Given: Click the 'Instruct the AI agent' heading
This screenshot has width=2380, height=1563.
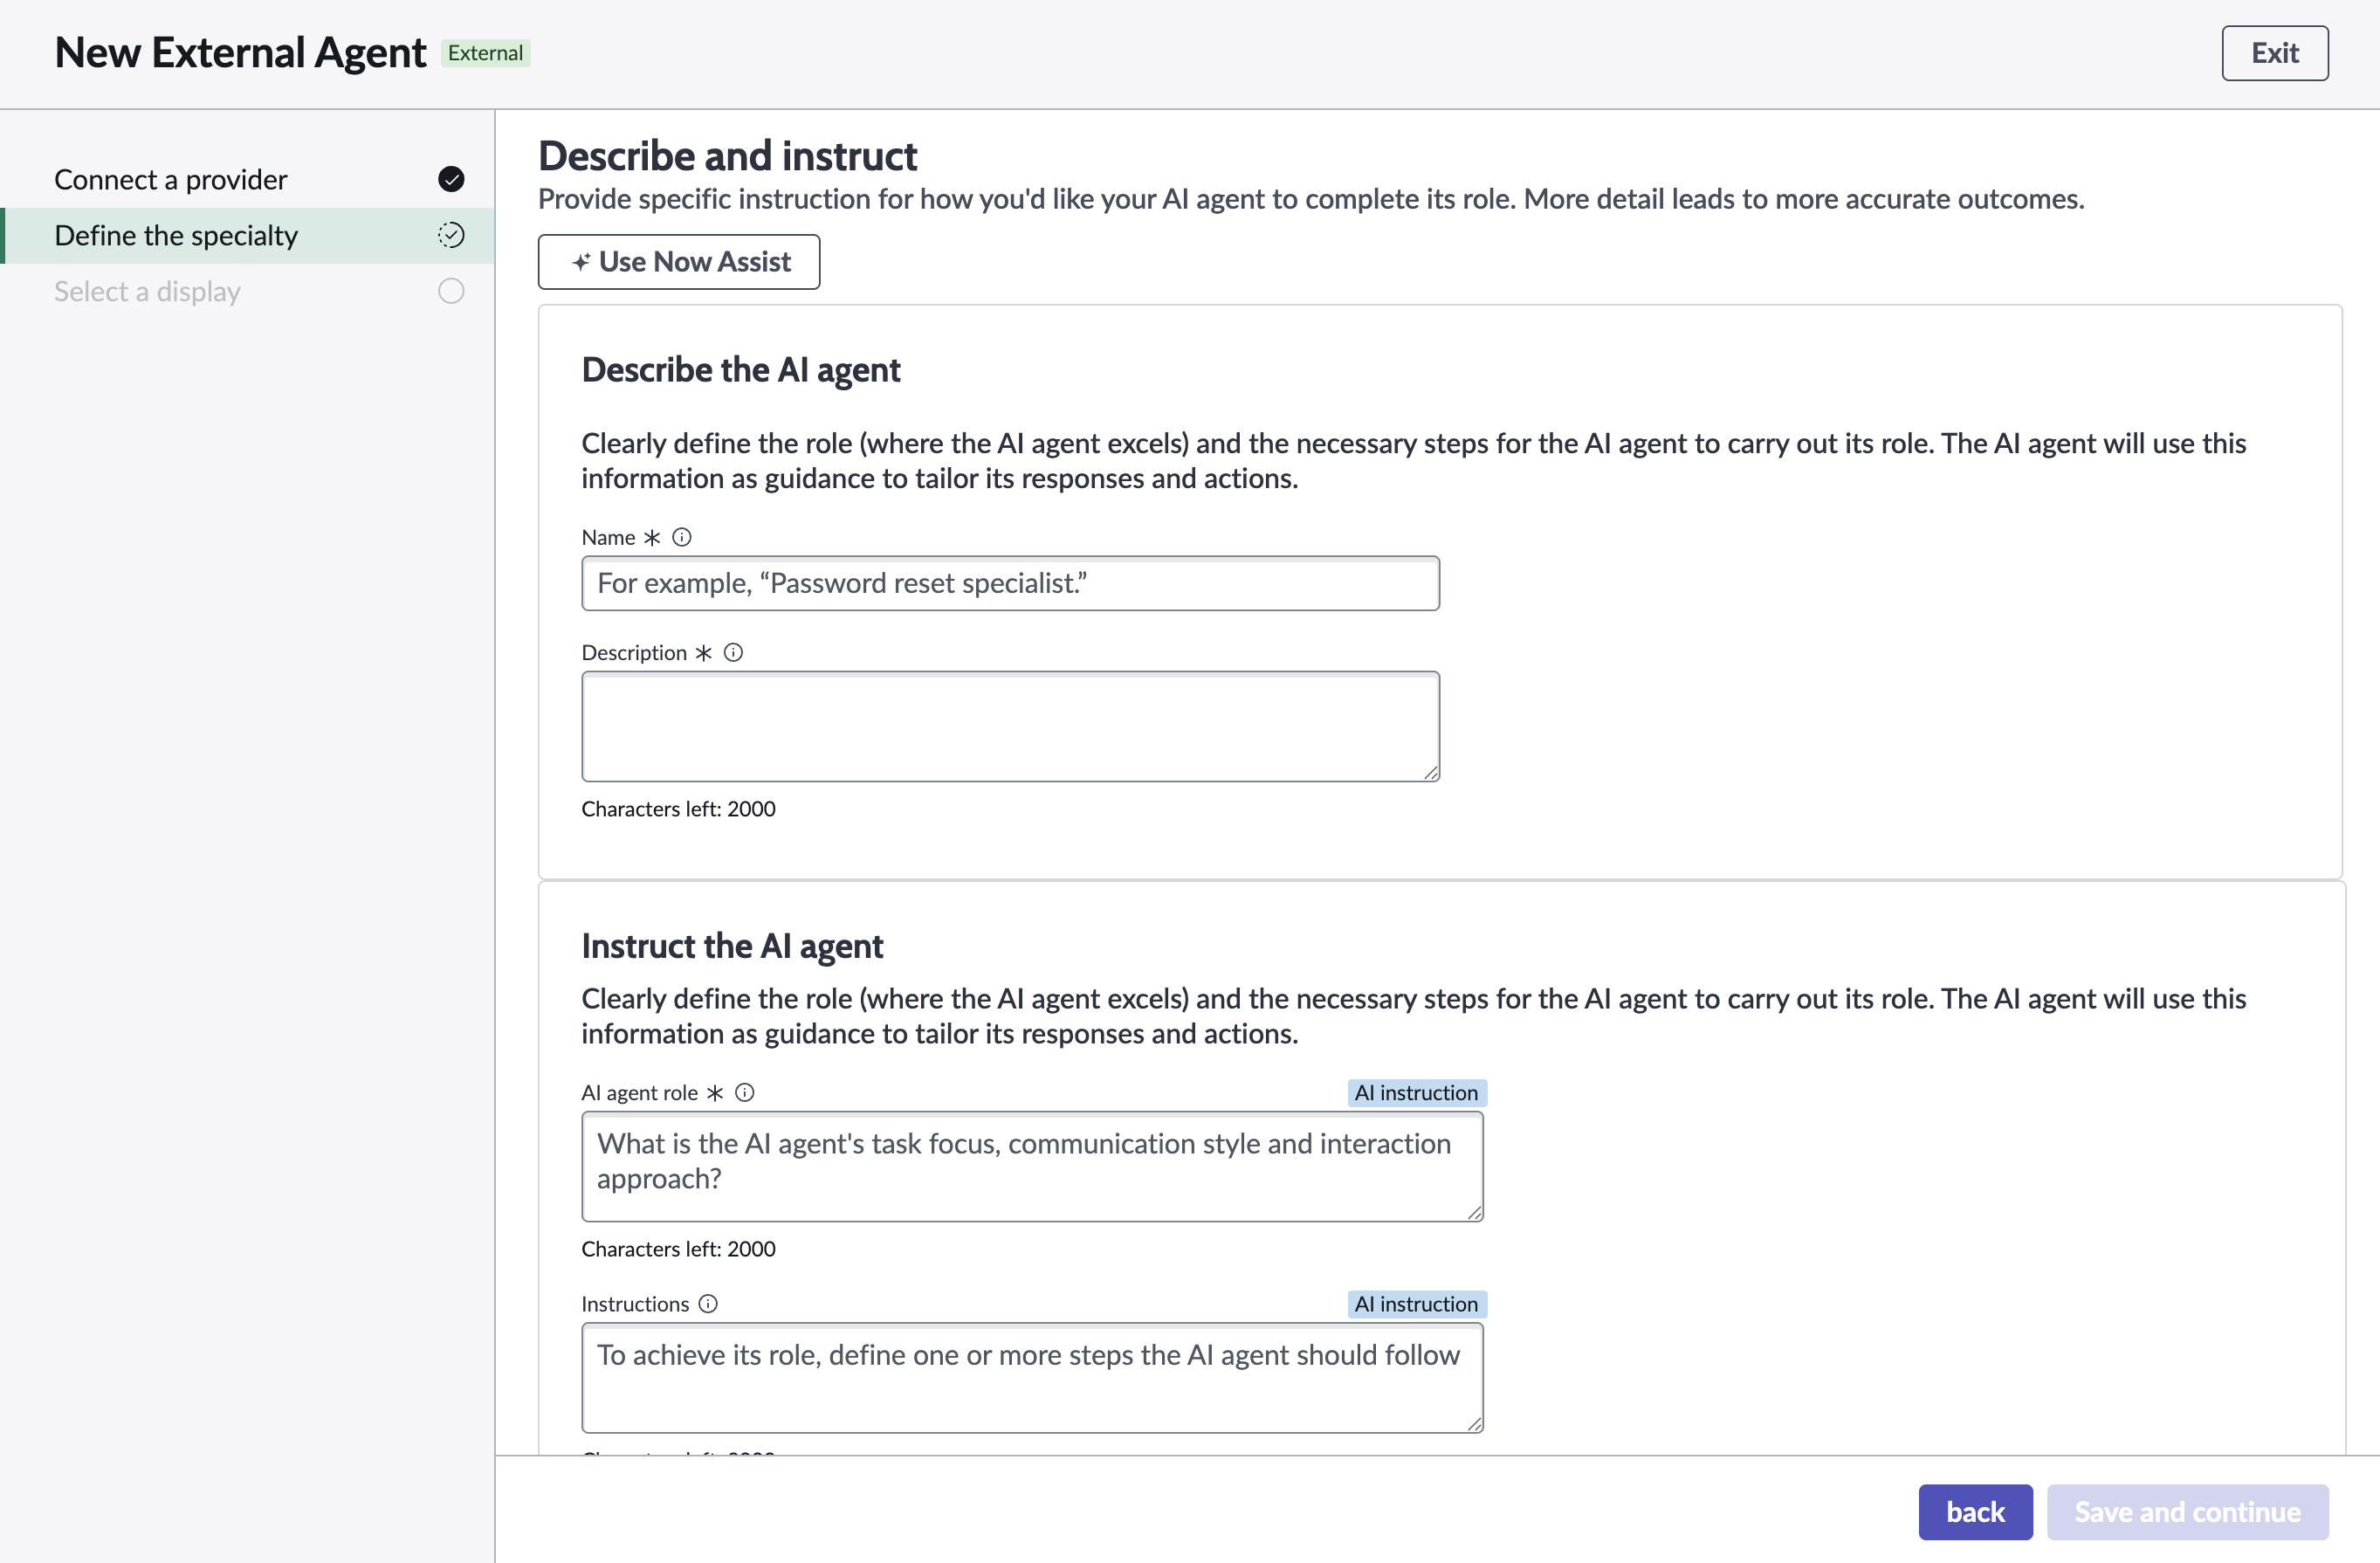Looking at the screenshot, I should [x=732, y=946].
